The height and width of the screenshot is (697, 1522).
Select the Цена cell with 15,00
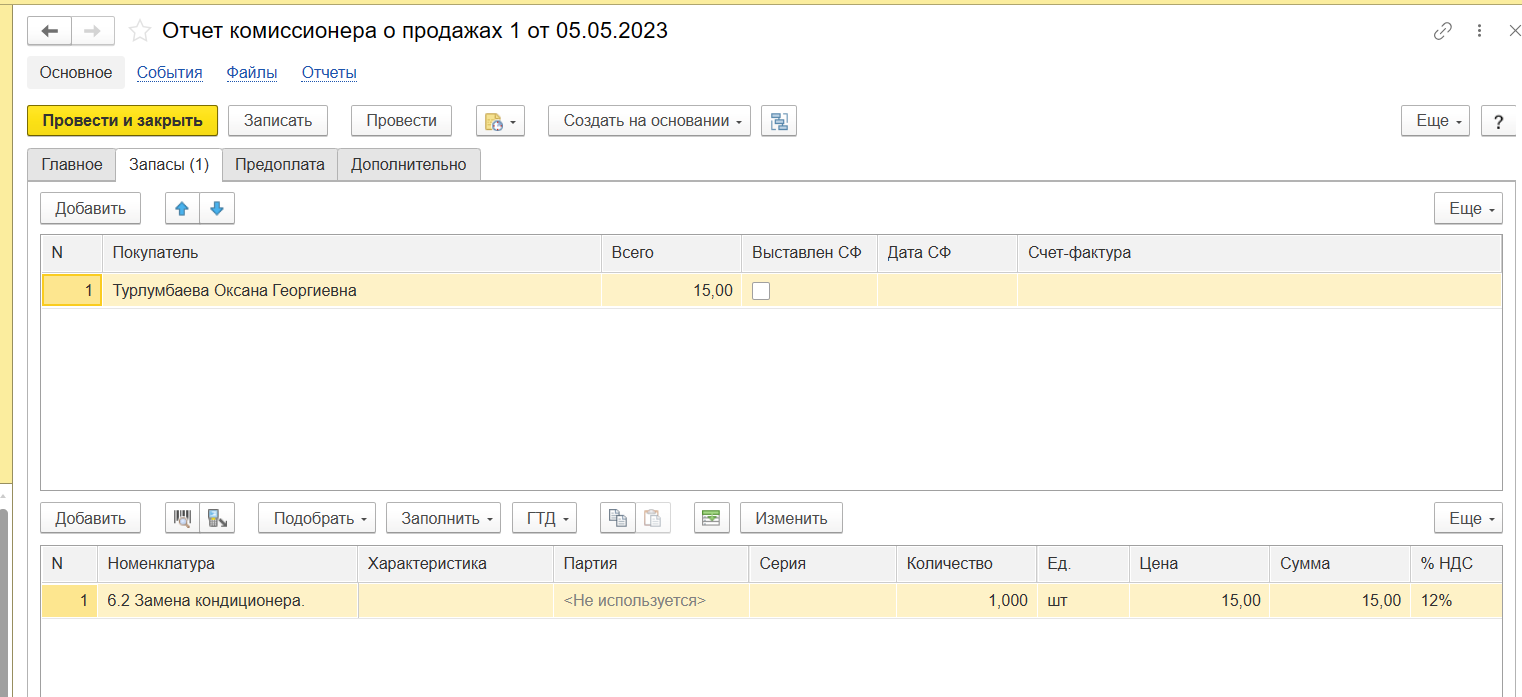pos(1199,601)
